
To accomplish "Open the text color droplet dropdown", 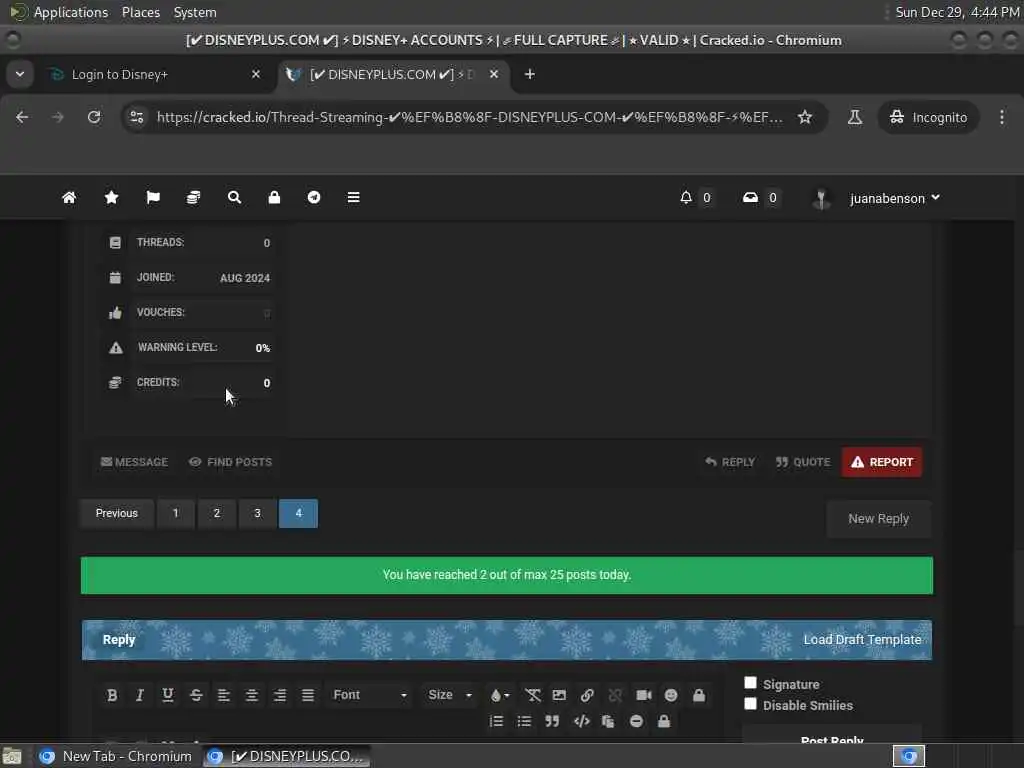I will click(x=500, y=695).
